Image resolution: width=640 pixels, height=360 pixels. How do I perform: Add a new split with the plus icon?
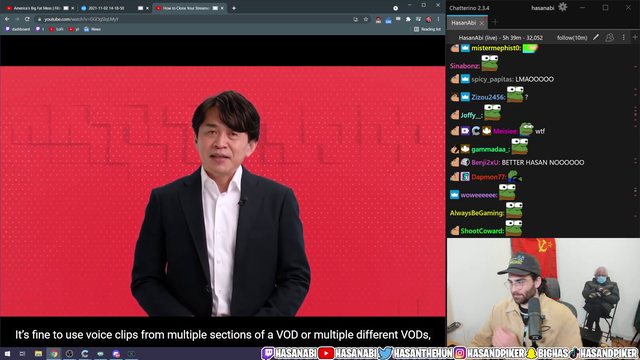pos(635,38)
